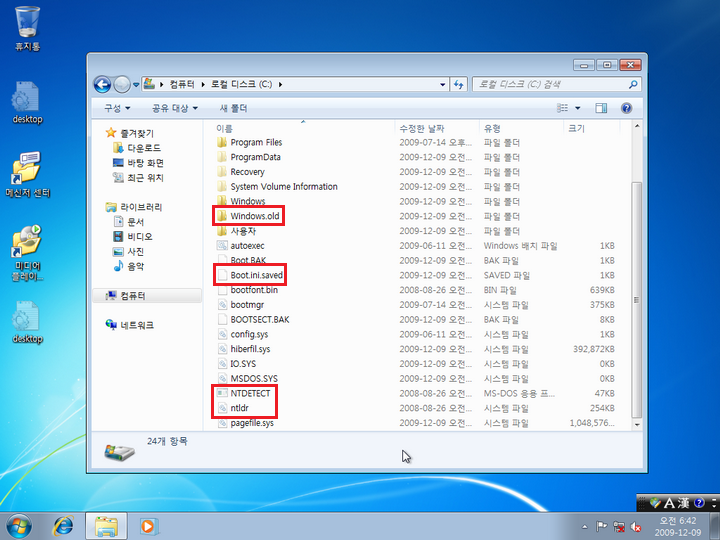Toggle the preview pane button
720x540 pixels.
601,108
